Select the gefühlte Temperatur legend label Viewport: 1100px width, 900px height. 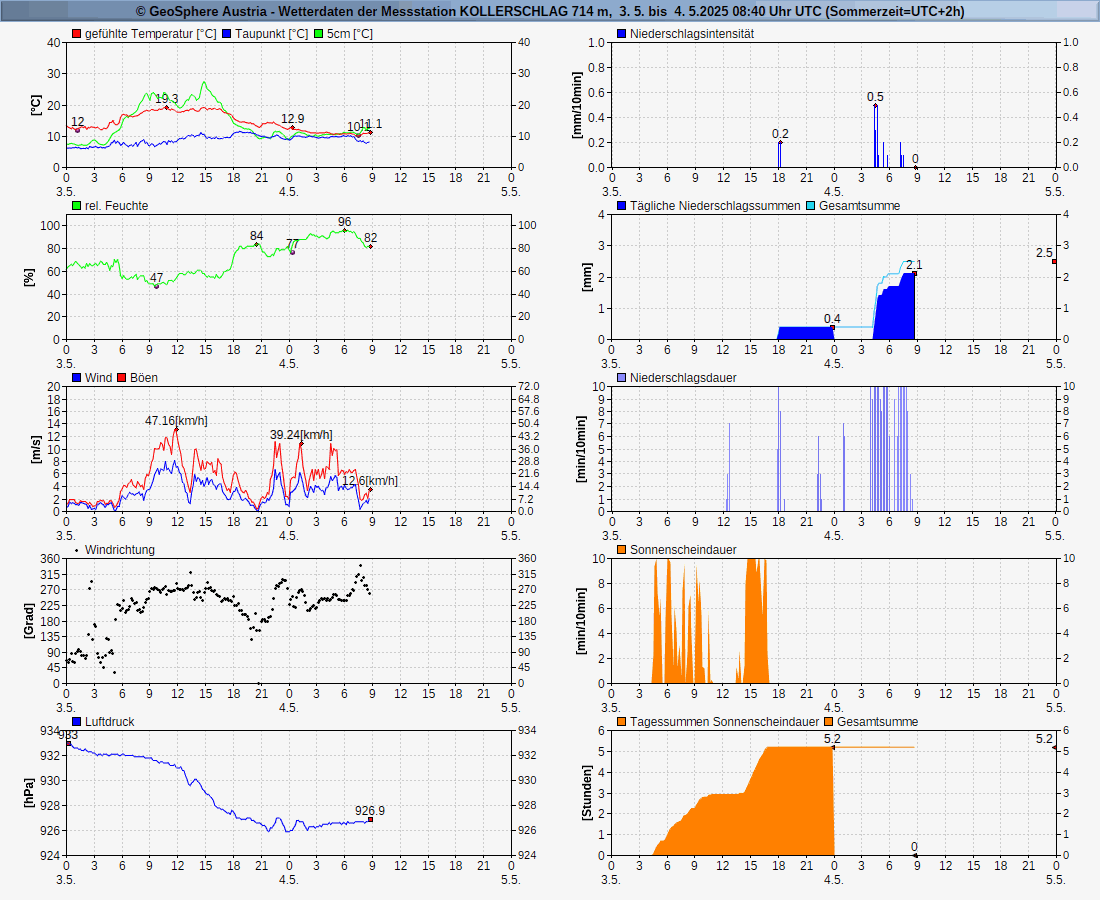[151, 34]
